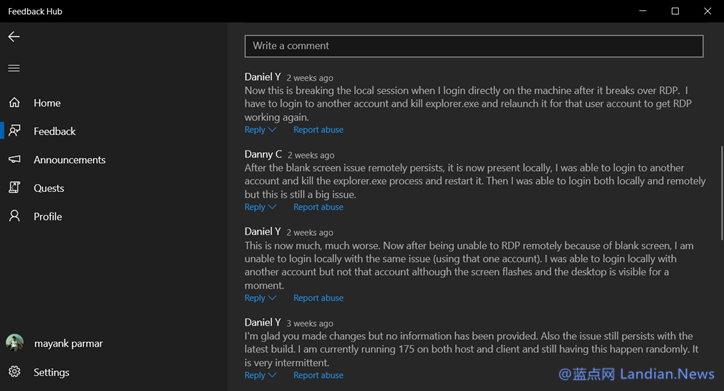Click the vertical scrollbar thumb

pos(722,193)
